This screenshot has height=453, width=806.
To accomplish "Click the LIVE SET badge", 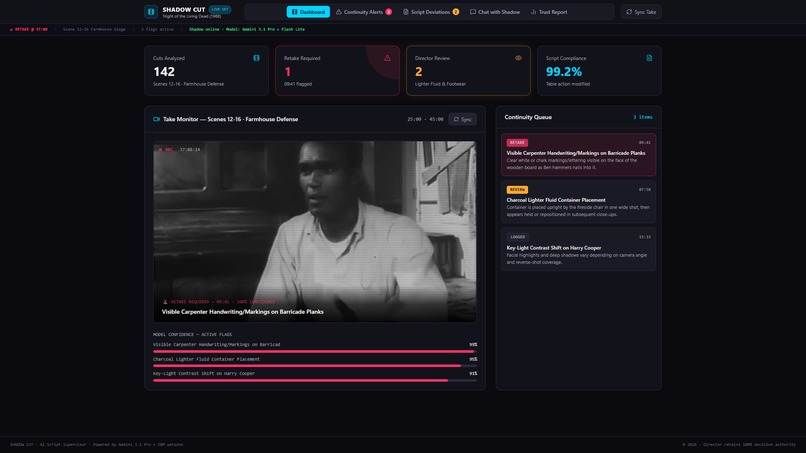I will click(220, 9).
